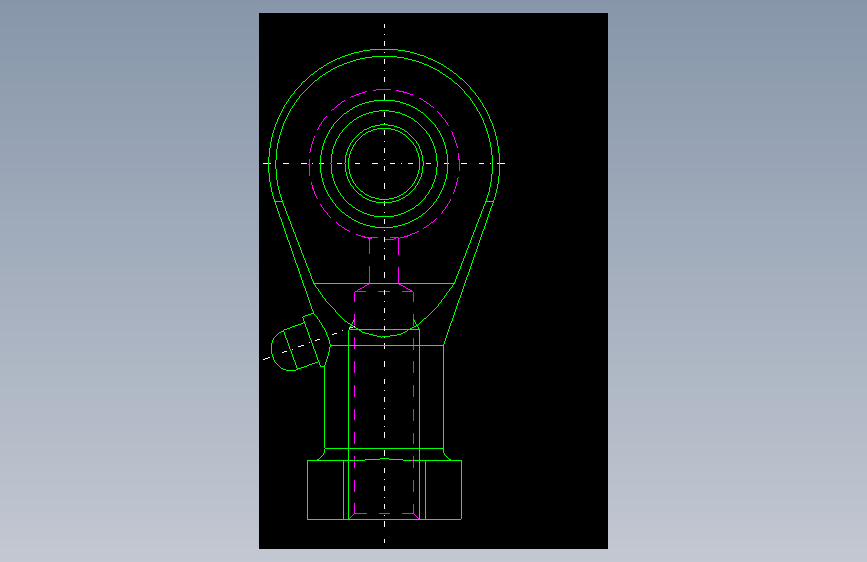Select the grease nipple fitting on the housing
The image size is (867, 562).
pos(300,343)
